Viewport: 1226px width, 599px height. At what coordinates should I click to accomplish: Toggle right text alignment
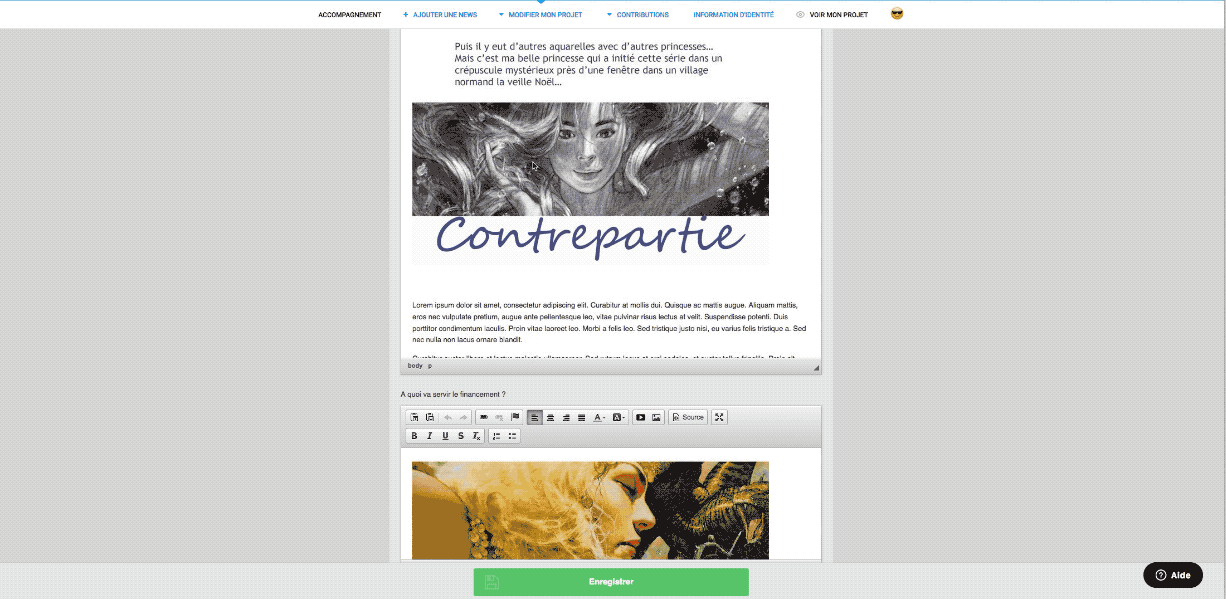coord(566,417)
